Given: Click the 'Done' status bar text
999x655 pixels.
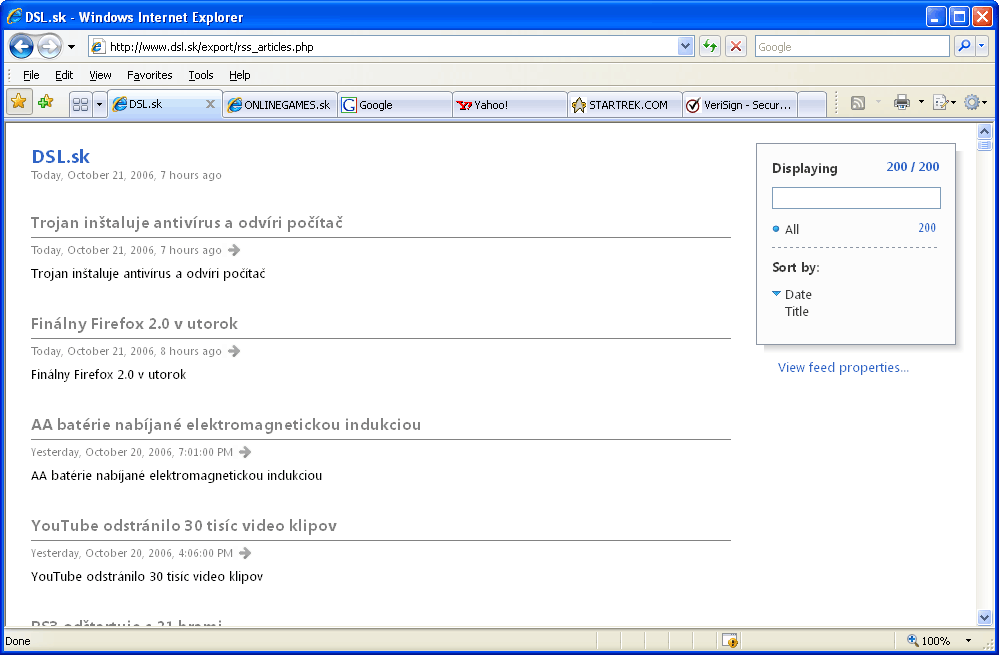Looking at the screenshot, I should pos(18,641).
